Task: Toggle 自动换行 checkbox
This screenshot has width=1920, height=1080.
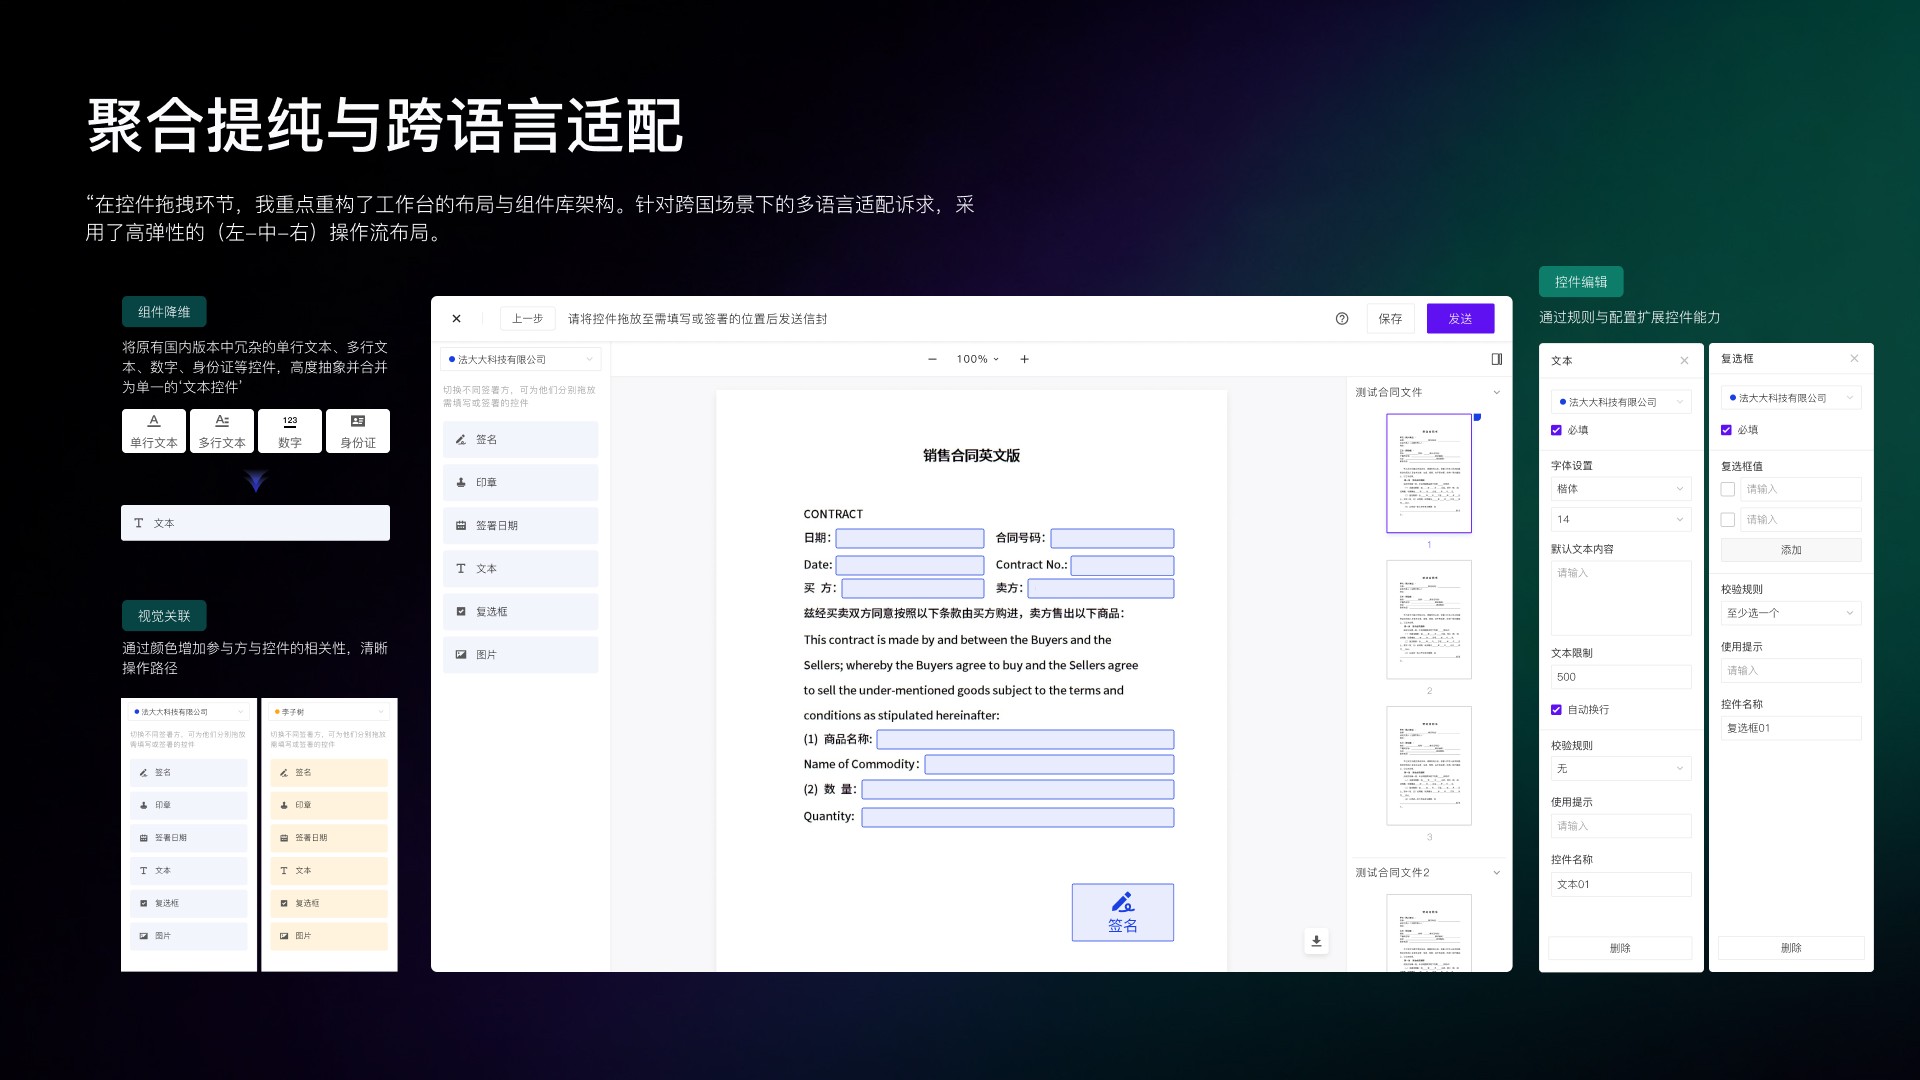Action: (1556, 710)
